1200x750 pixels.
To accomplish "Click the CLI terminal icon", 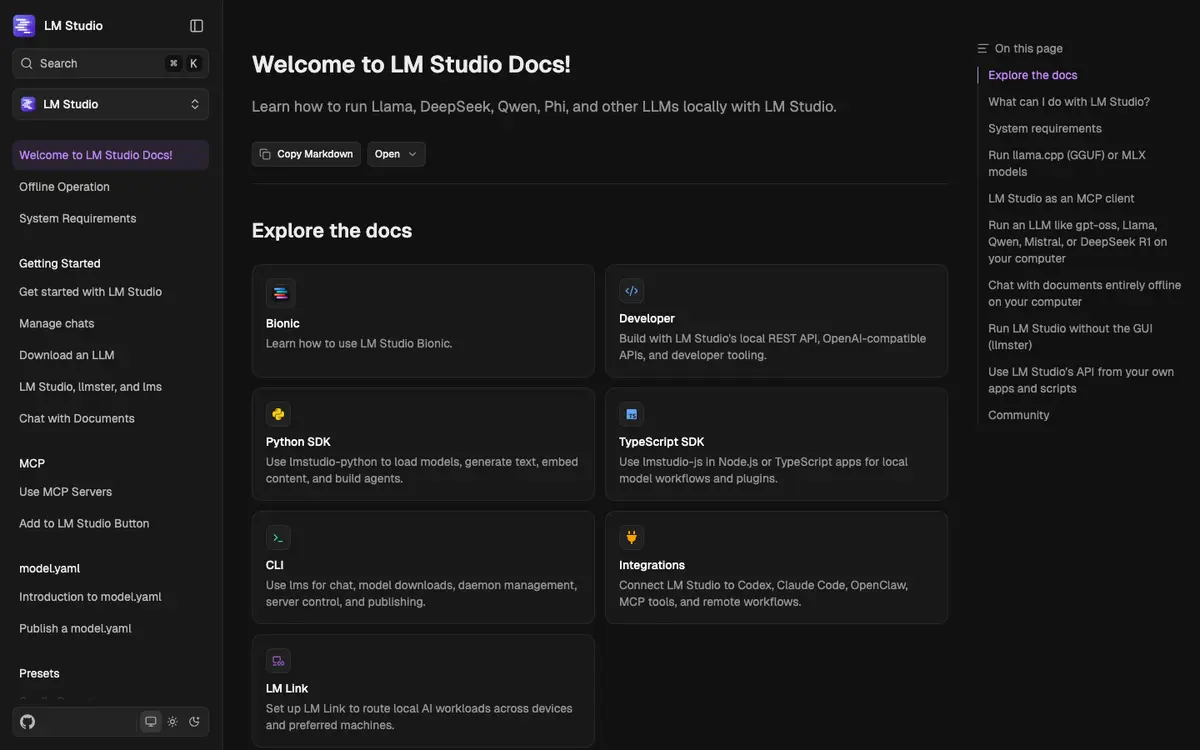I will 278,537.
